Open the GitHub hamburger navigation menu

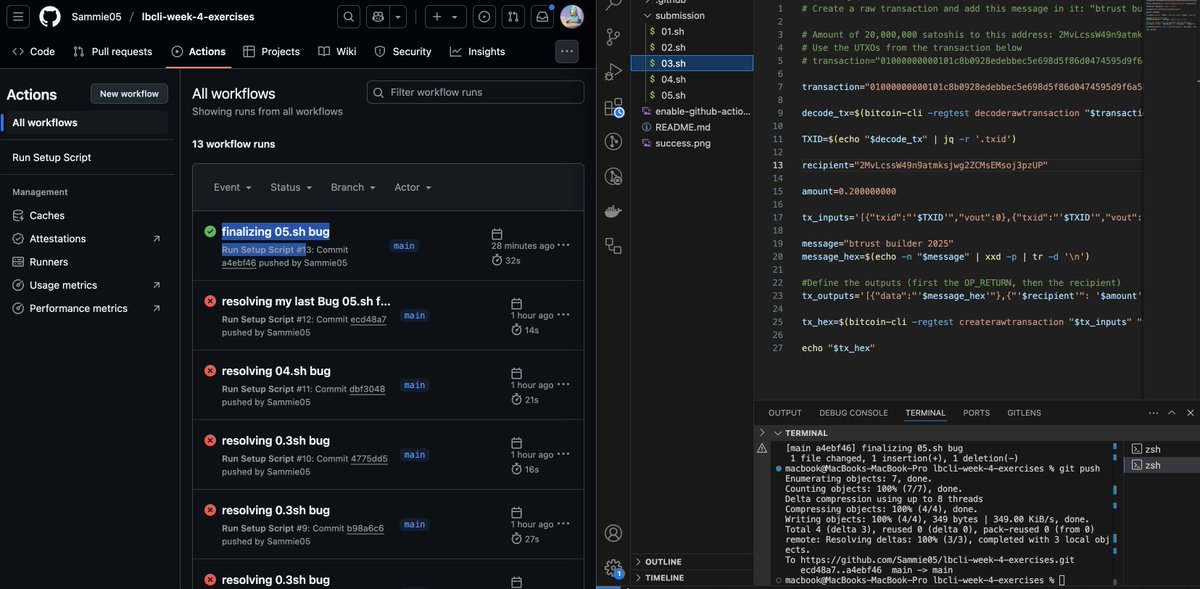(x=20, y=17)
